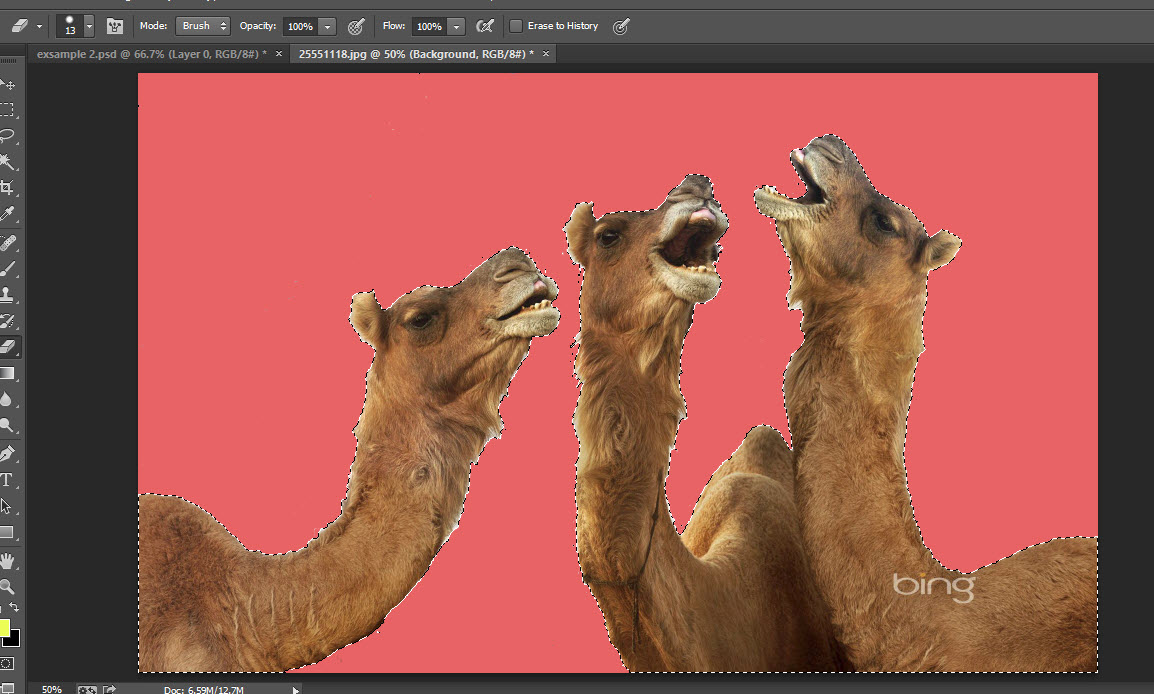Switch to the exsample 2.psd tab
This screenshot has width=1154, height=694.
click(151, 53)
